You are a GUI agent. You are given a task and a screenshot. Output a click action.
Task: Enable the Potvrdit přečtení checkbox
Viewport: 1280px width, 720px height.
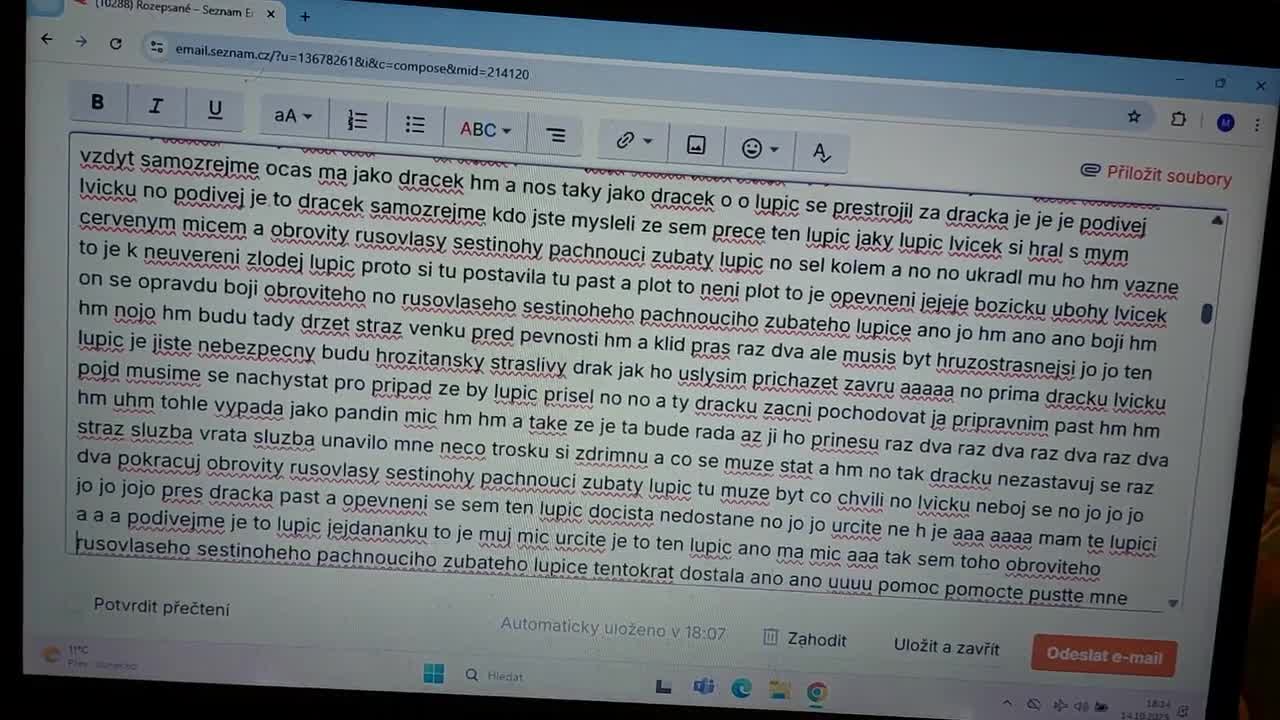pos(77,604)
